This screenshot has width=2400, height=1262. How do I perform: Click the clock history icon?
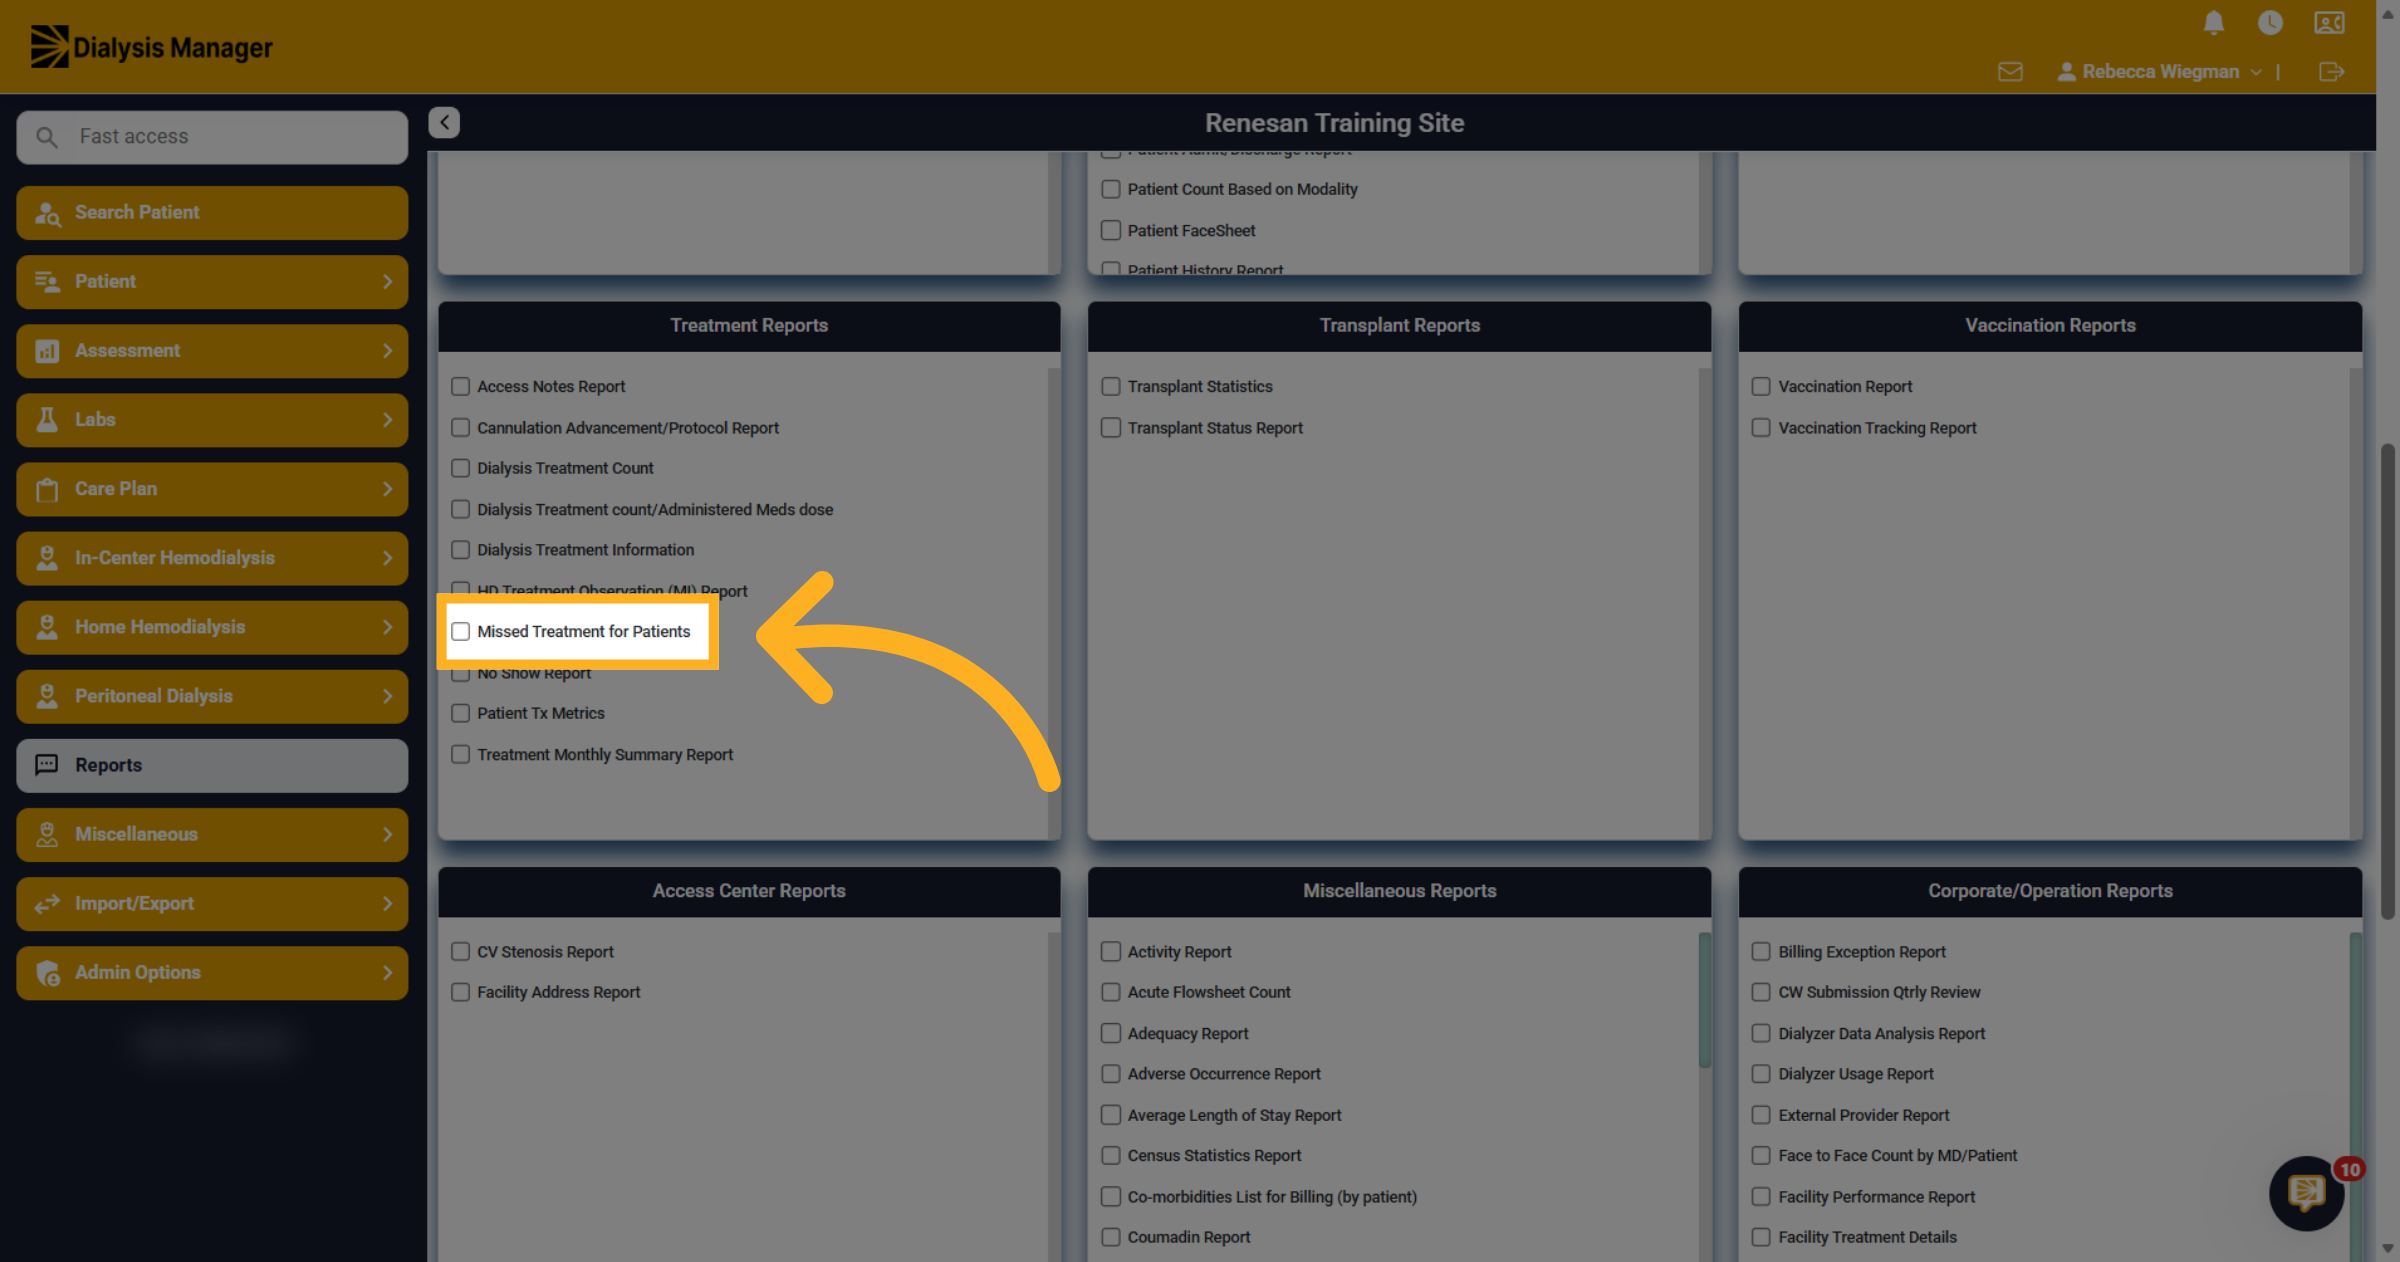pyautogui.click(x=2270, y=23)
